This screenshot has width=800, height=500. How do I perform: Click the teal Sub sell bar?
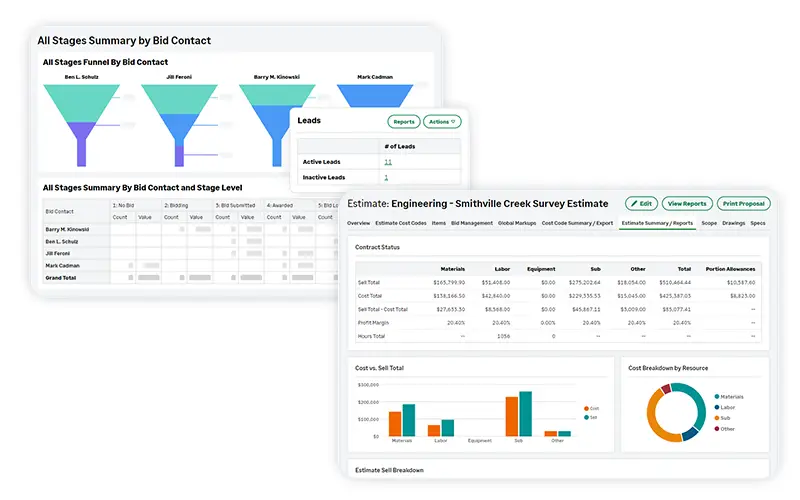coord(526,414)
